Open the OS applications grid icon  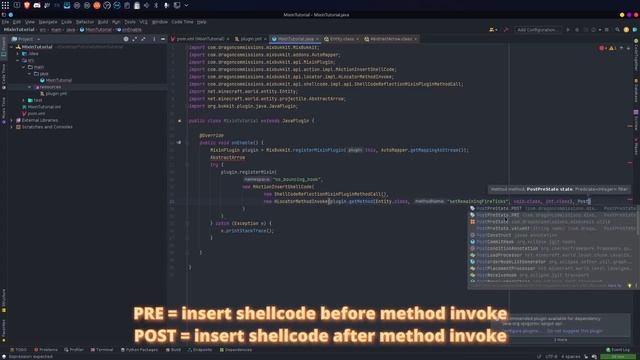pos(5,5)
